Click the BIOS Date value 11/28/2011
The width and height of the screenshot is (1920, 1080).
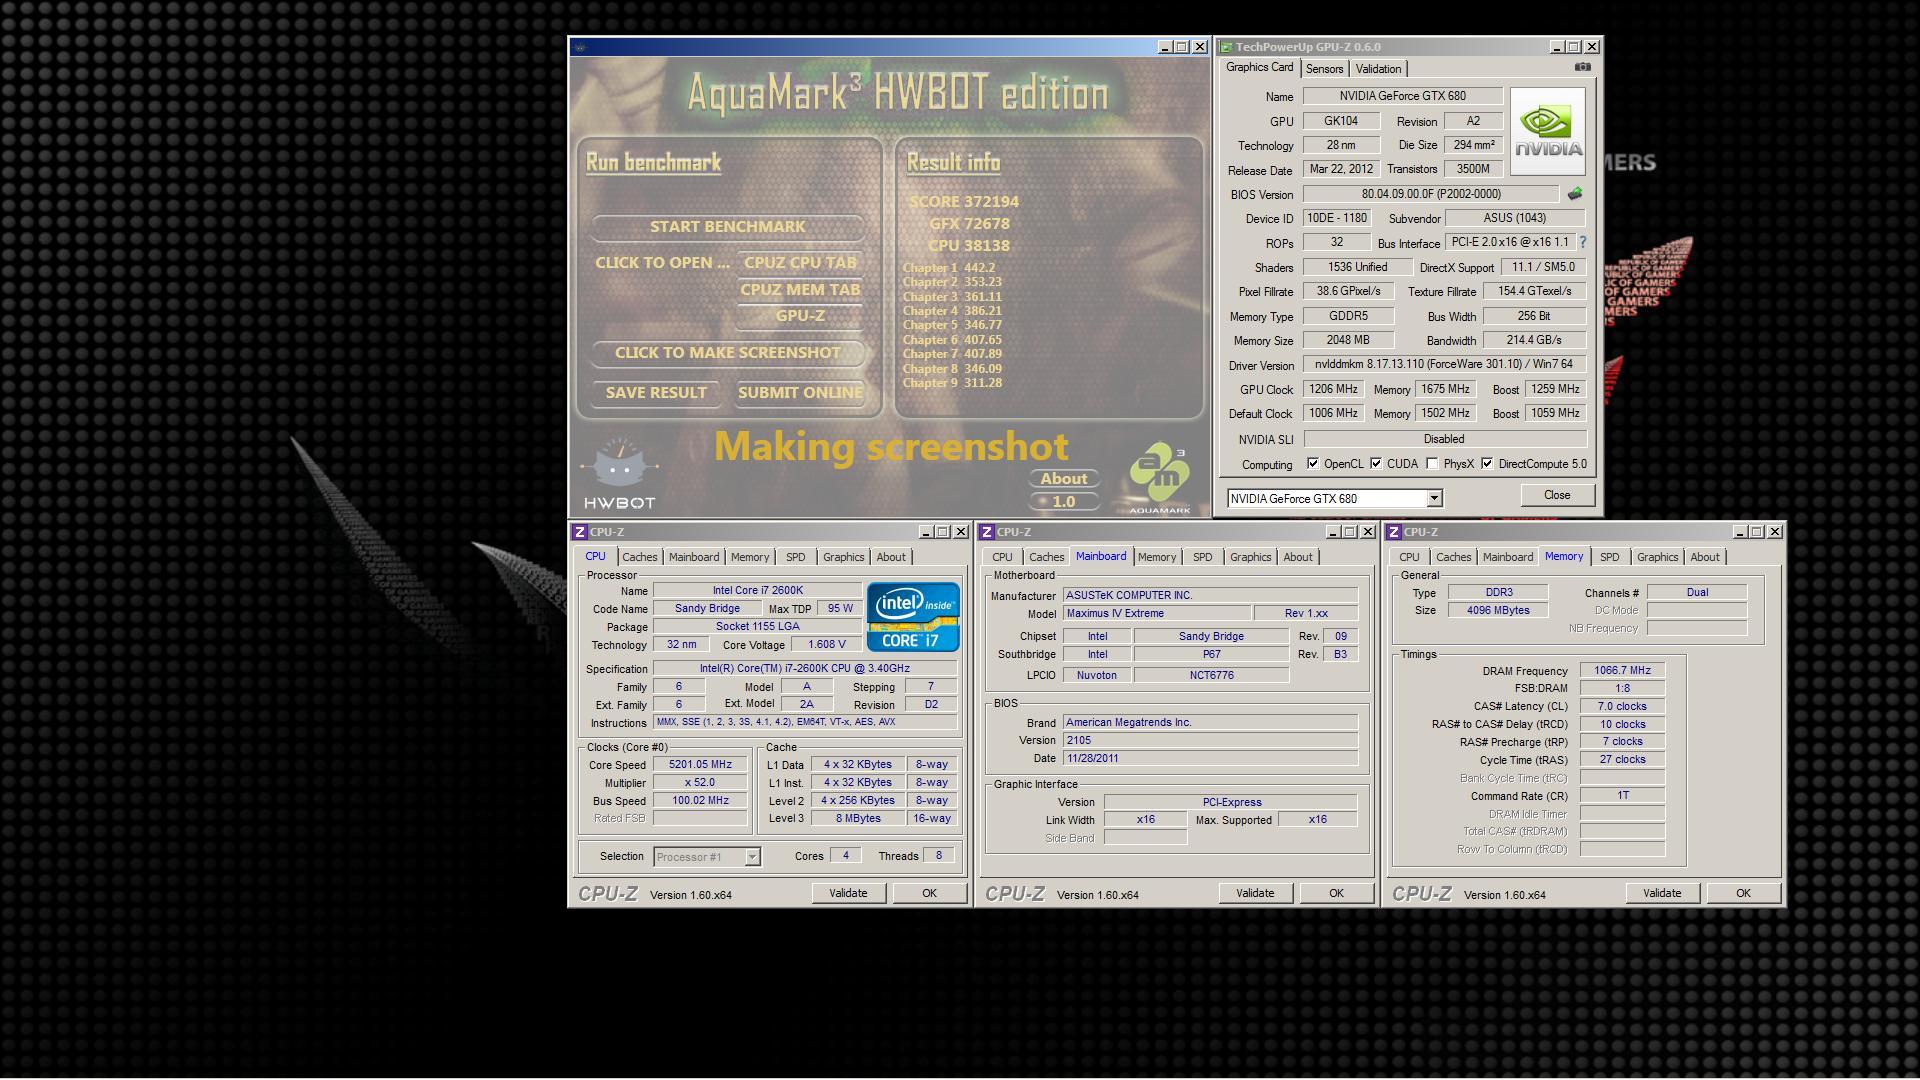tap(1210, 758)
